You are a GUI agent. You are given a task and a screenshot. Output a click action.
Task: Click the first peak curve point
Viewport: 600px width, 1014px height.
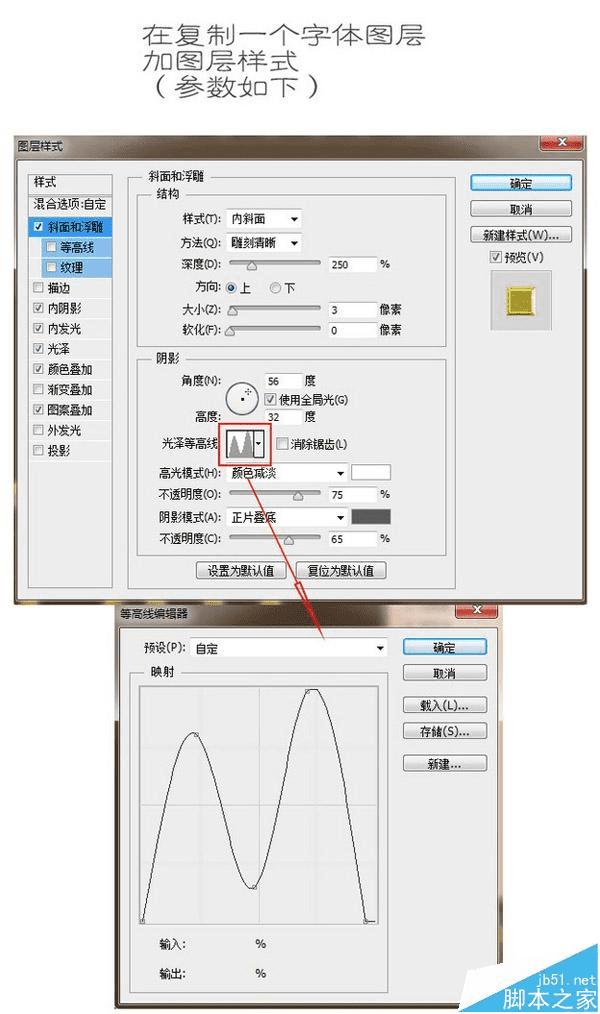pos(195,735)
